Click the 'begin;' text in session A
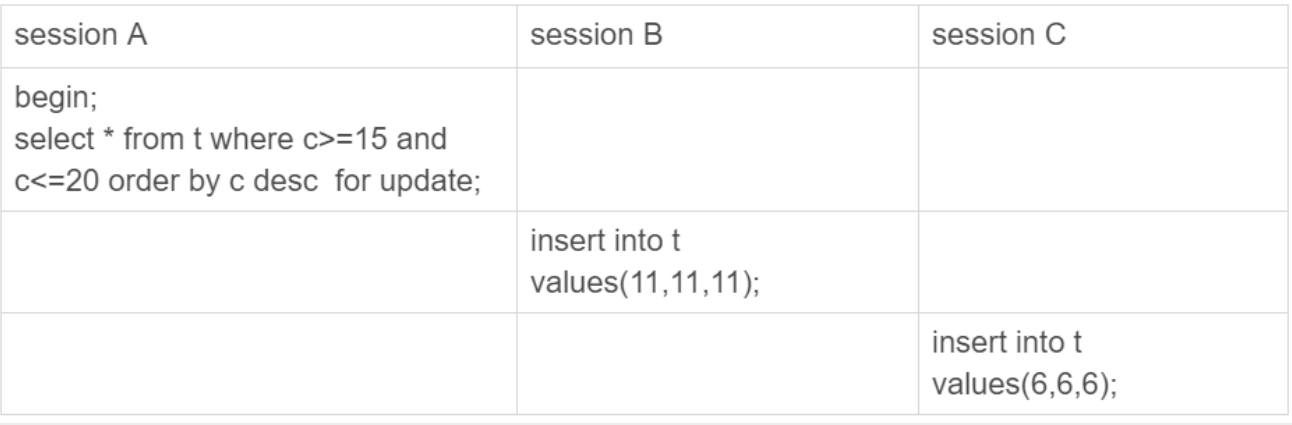Image resolution: width=1292 pixels, height=425 pixels. click(46, 101)
